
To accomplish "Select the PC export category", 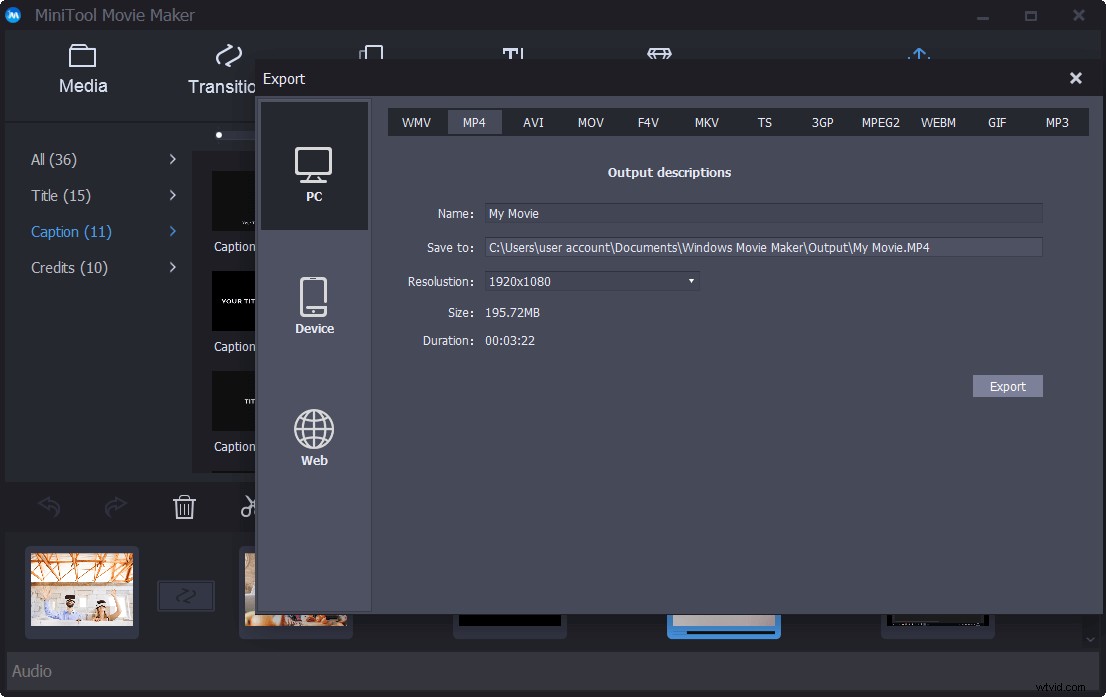I will (314, 170).
